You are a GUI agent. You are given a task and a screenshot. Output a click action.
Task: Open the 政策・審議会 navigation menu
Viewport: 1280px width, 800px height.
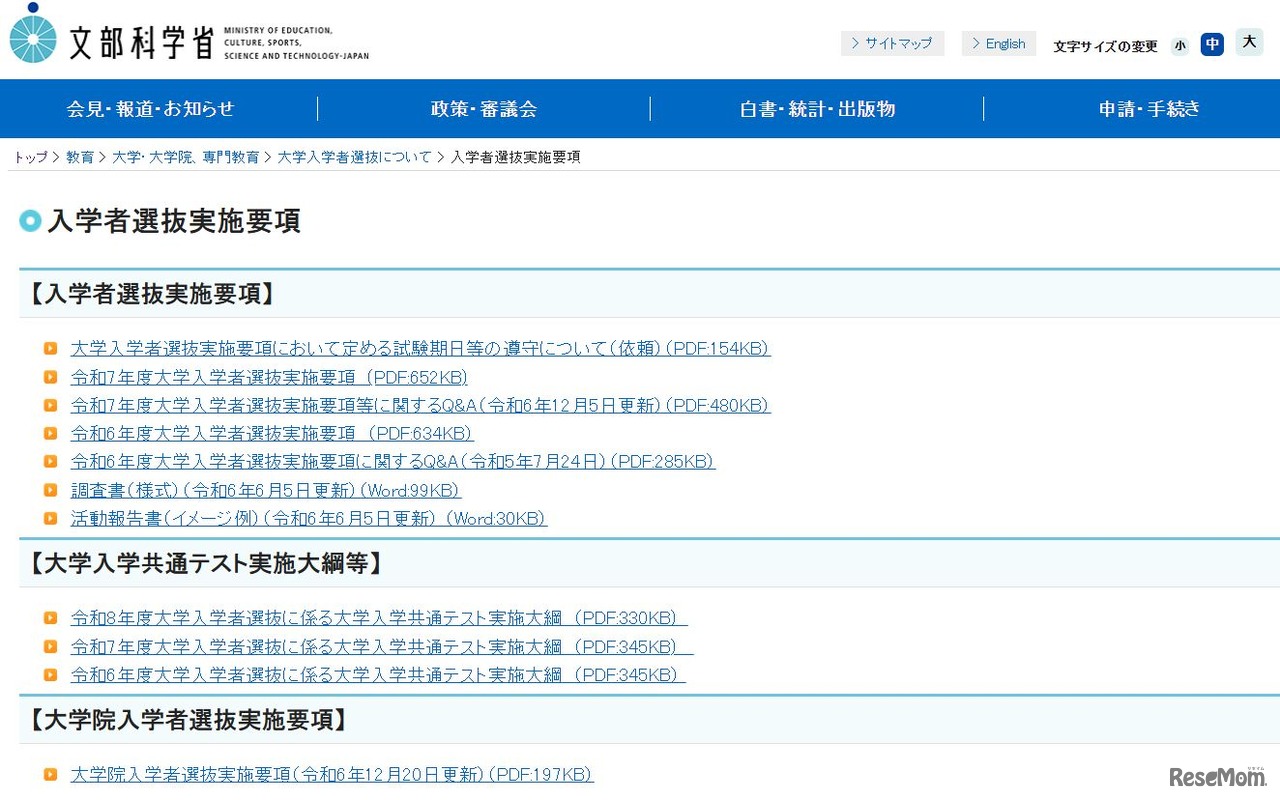pos(484,109)
